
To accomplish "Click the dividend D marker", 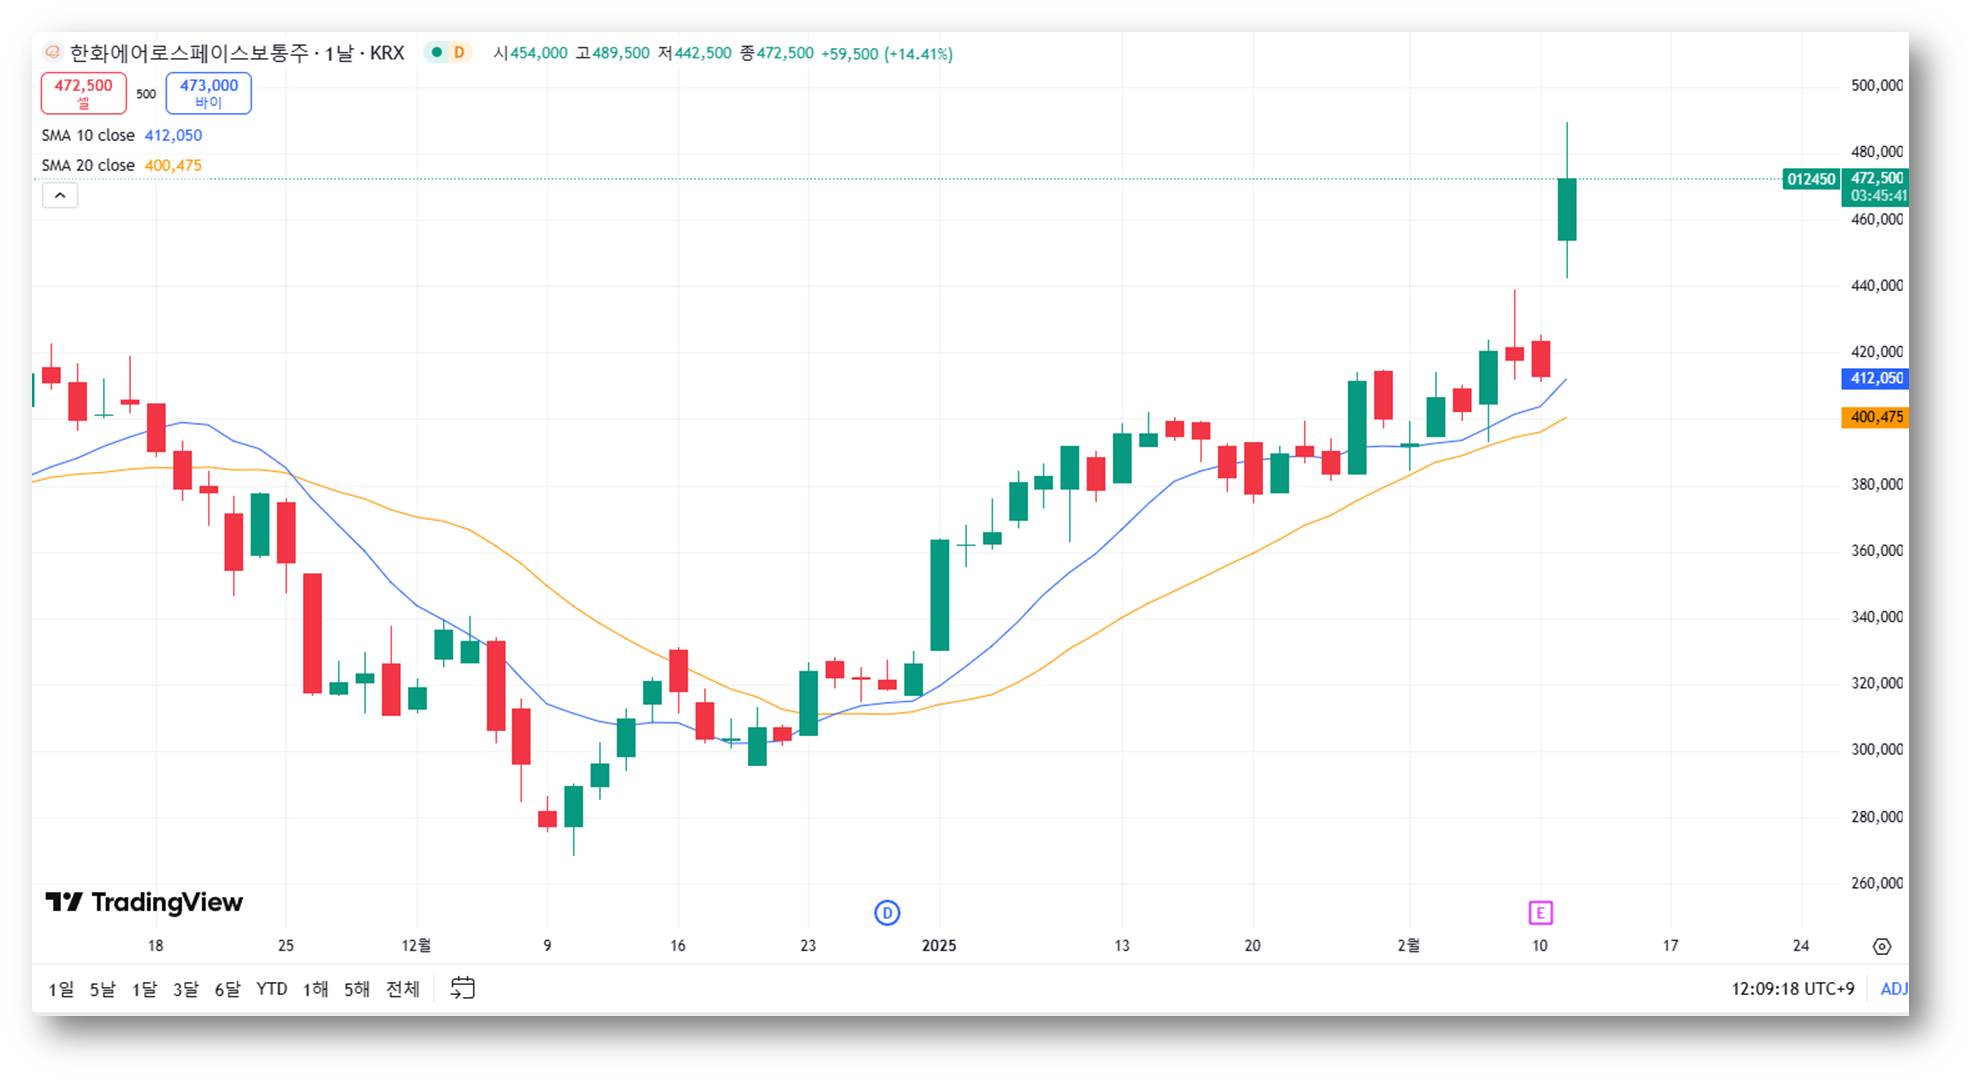I will (887, 912).
